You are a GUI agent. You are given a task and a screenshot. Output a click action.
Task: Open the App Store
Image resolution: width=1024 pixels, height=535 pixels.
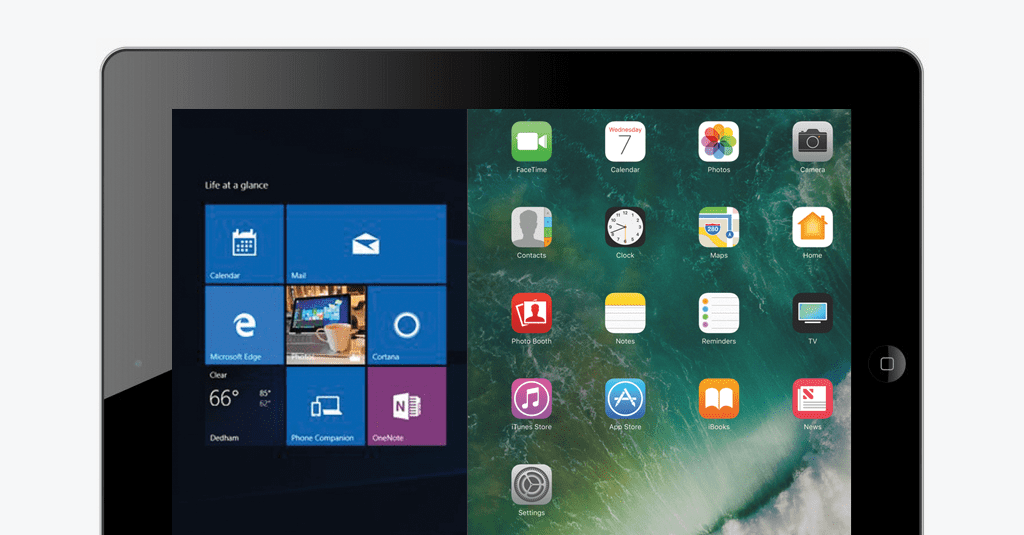(x=625, y=398)
